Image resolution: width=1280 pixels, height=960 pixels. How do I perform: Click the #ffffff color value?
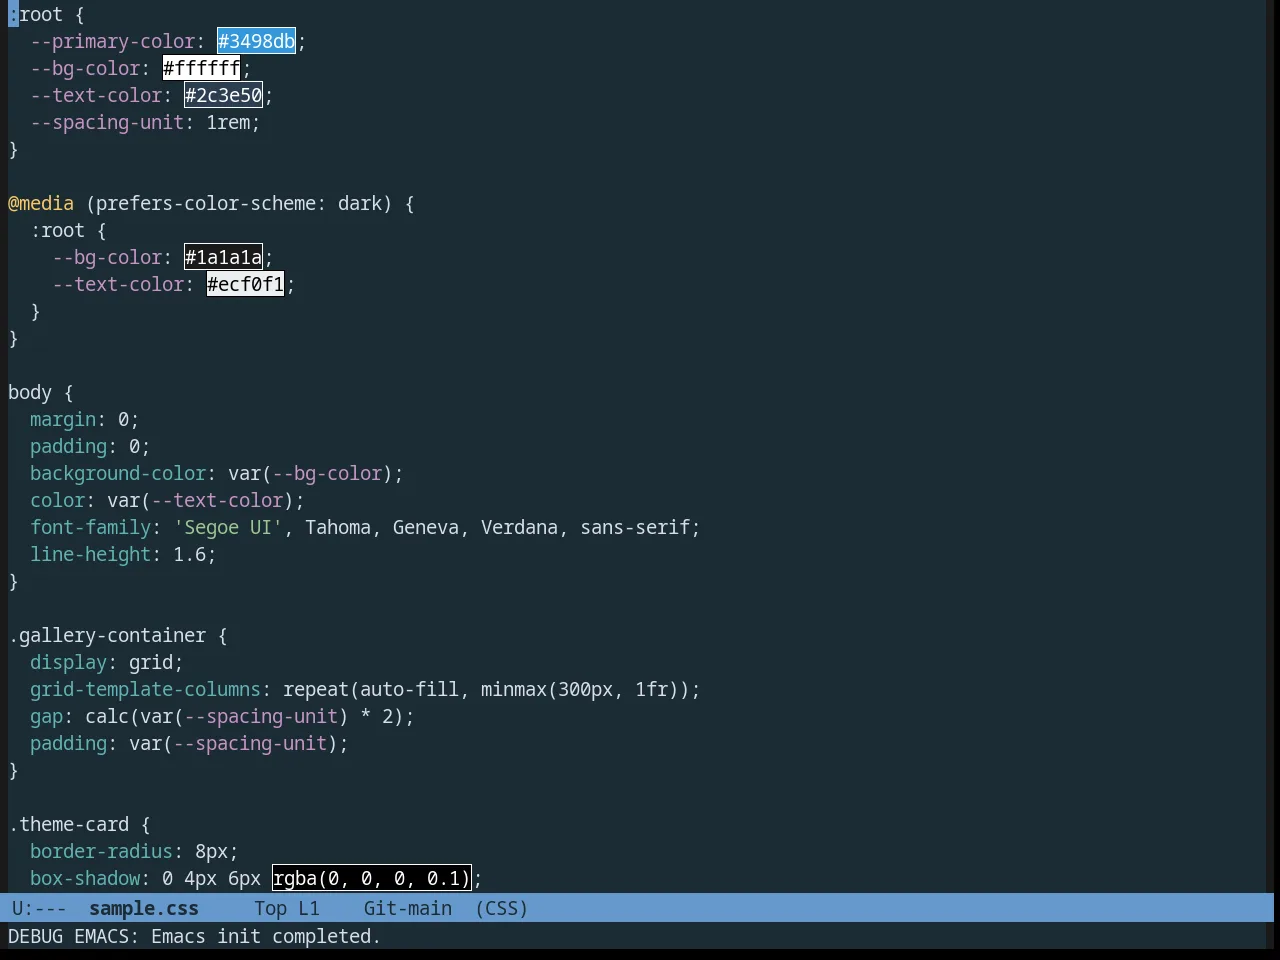pos(202,68)
